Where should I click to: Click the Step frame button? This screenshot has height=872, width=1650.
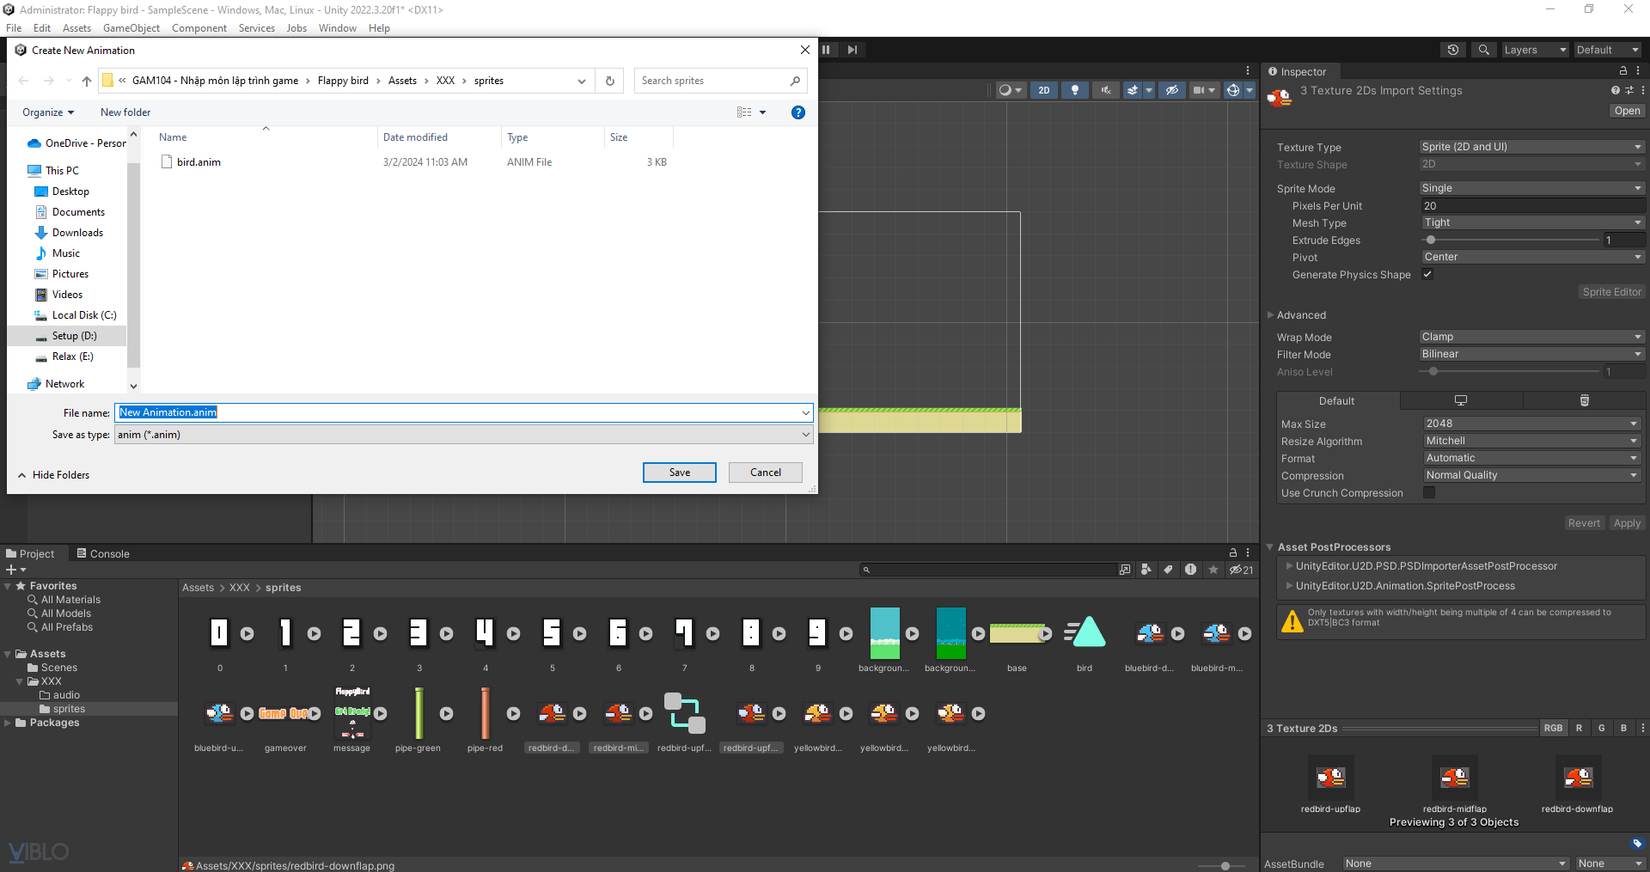(x=852, y=50)
